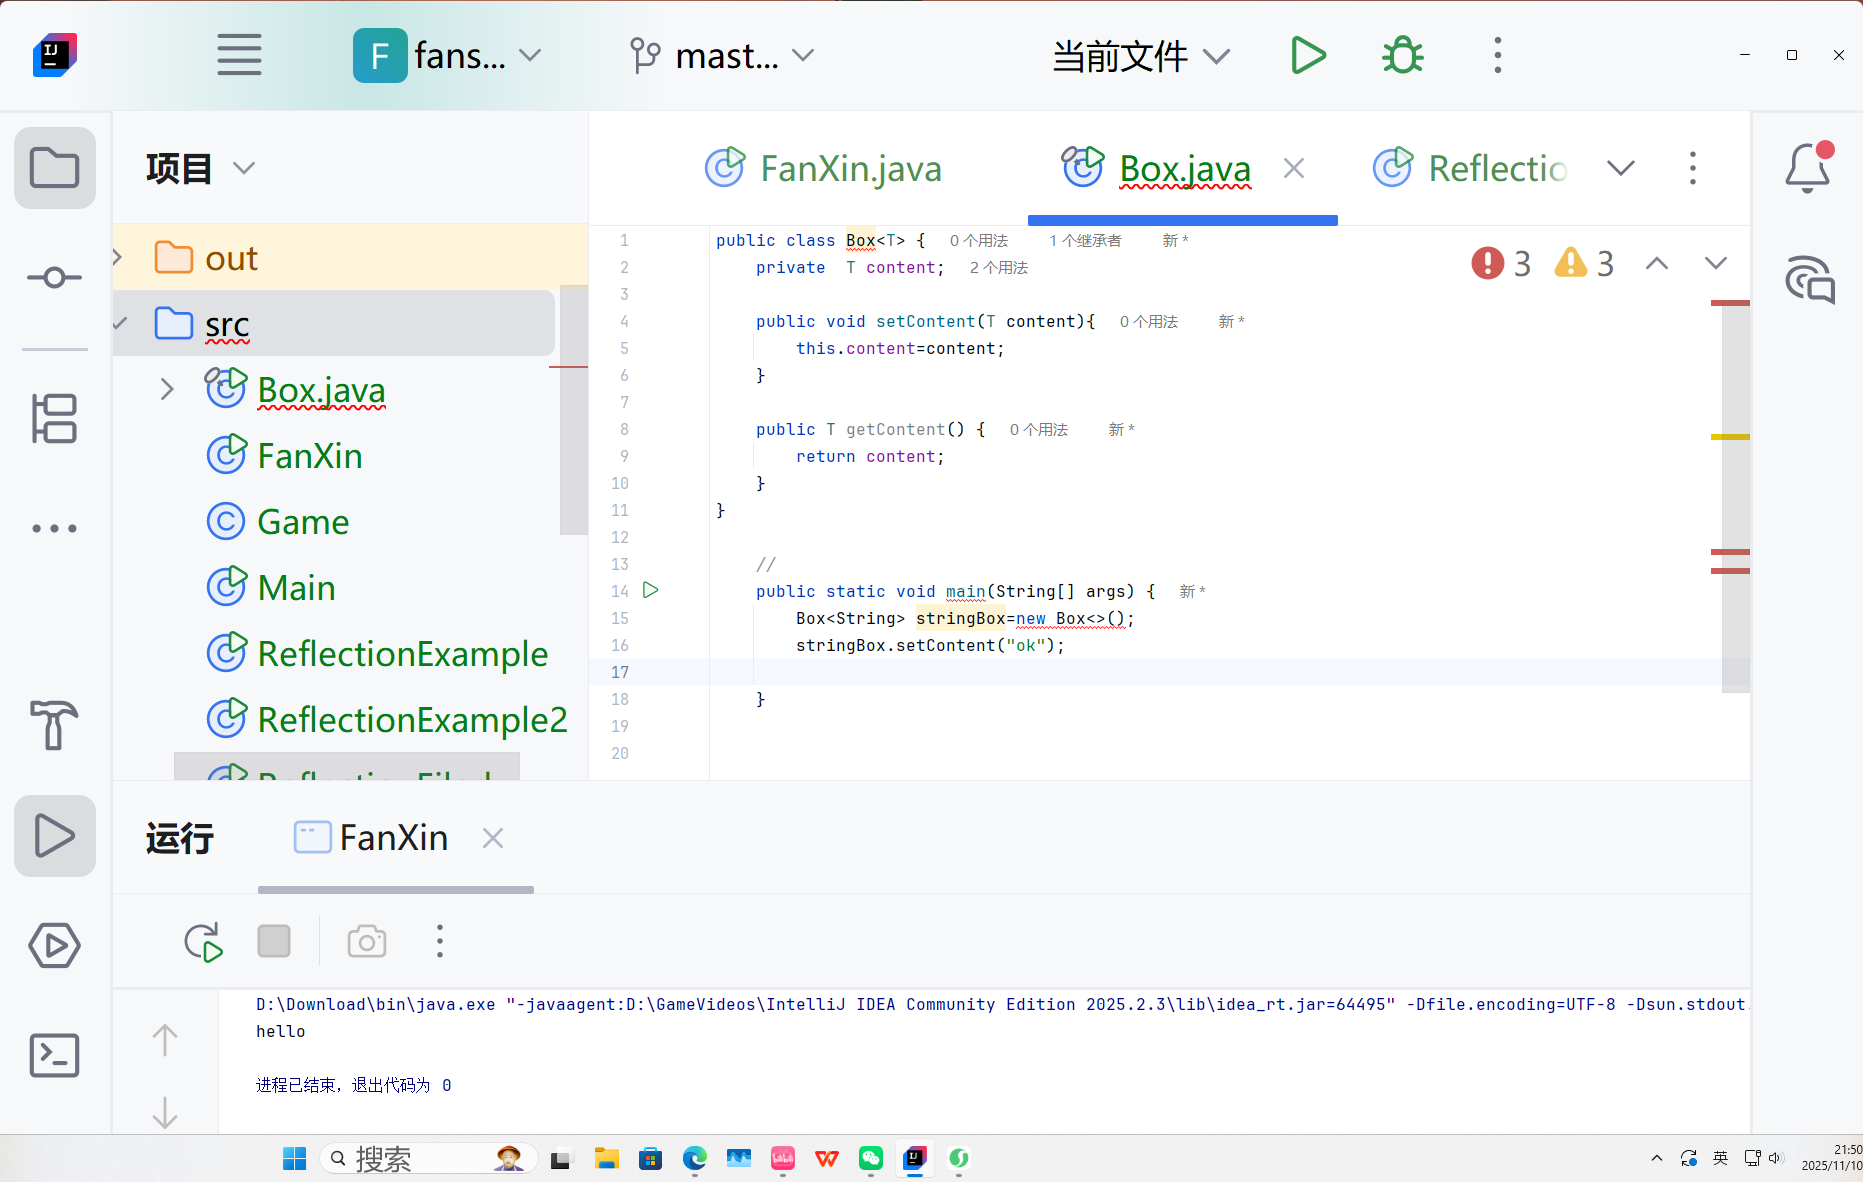Expand the Box.java tree node

coord(167,389)
